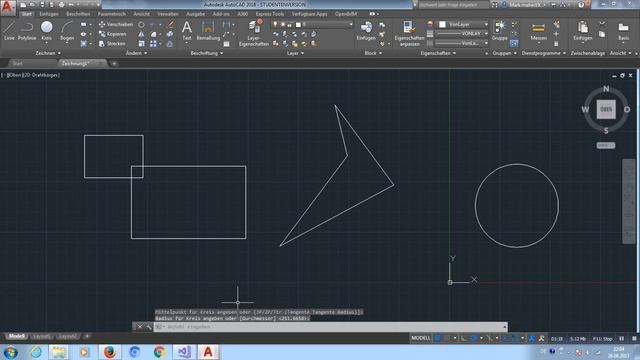Expand the Ändern panel
The height and width of the screenshot is (360, 640).
click(x=136, y=53)
